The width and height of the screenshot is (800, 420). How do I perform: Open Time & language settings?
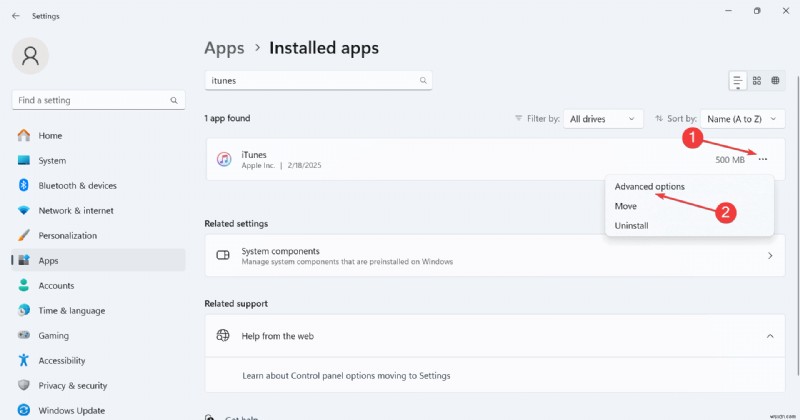98,310
